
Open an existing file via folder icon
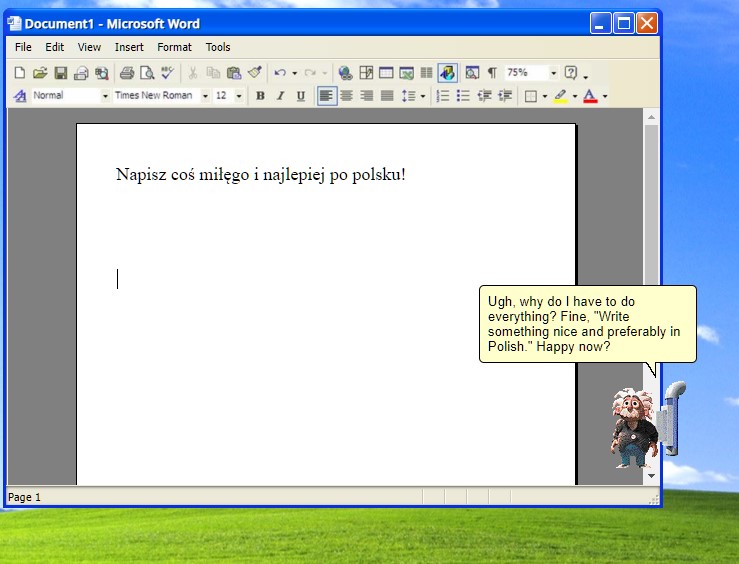40,73
